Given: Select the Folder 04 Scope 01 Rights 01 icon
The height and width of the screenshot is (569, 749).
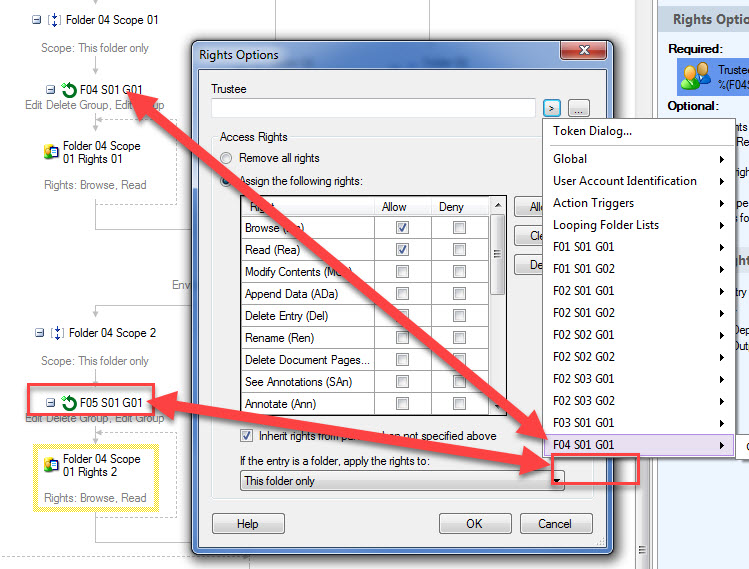Looking at the screenshot, I should click(x=51, y=152).
